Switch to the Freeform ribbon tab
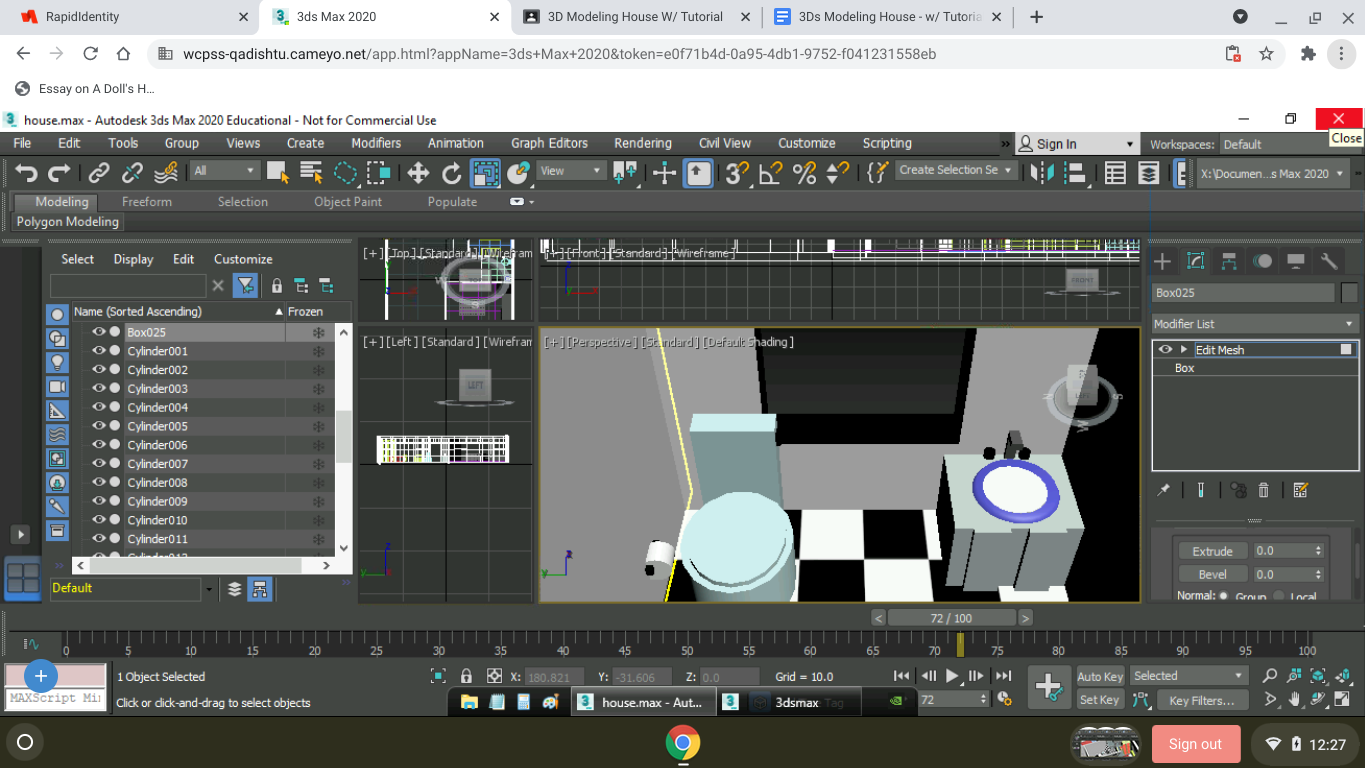 pyautogui.click(x=146, y=201)
